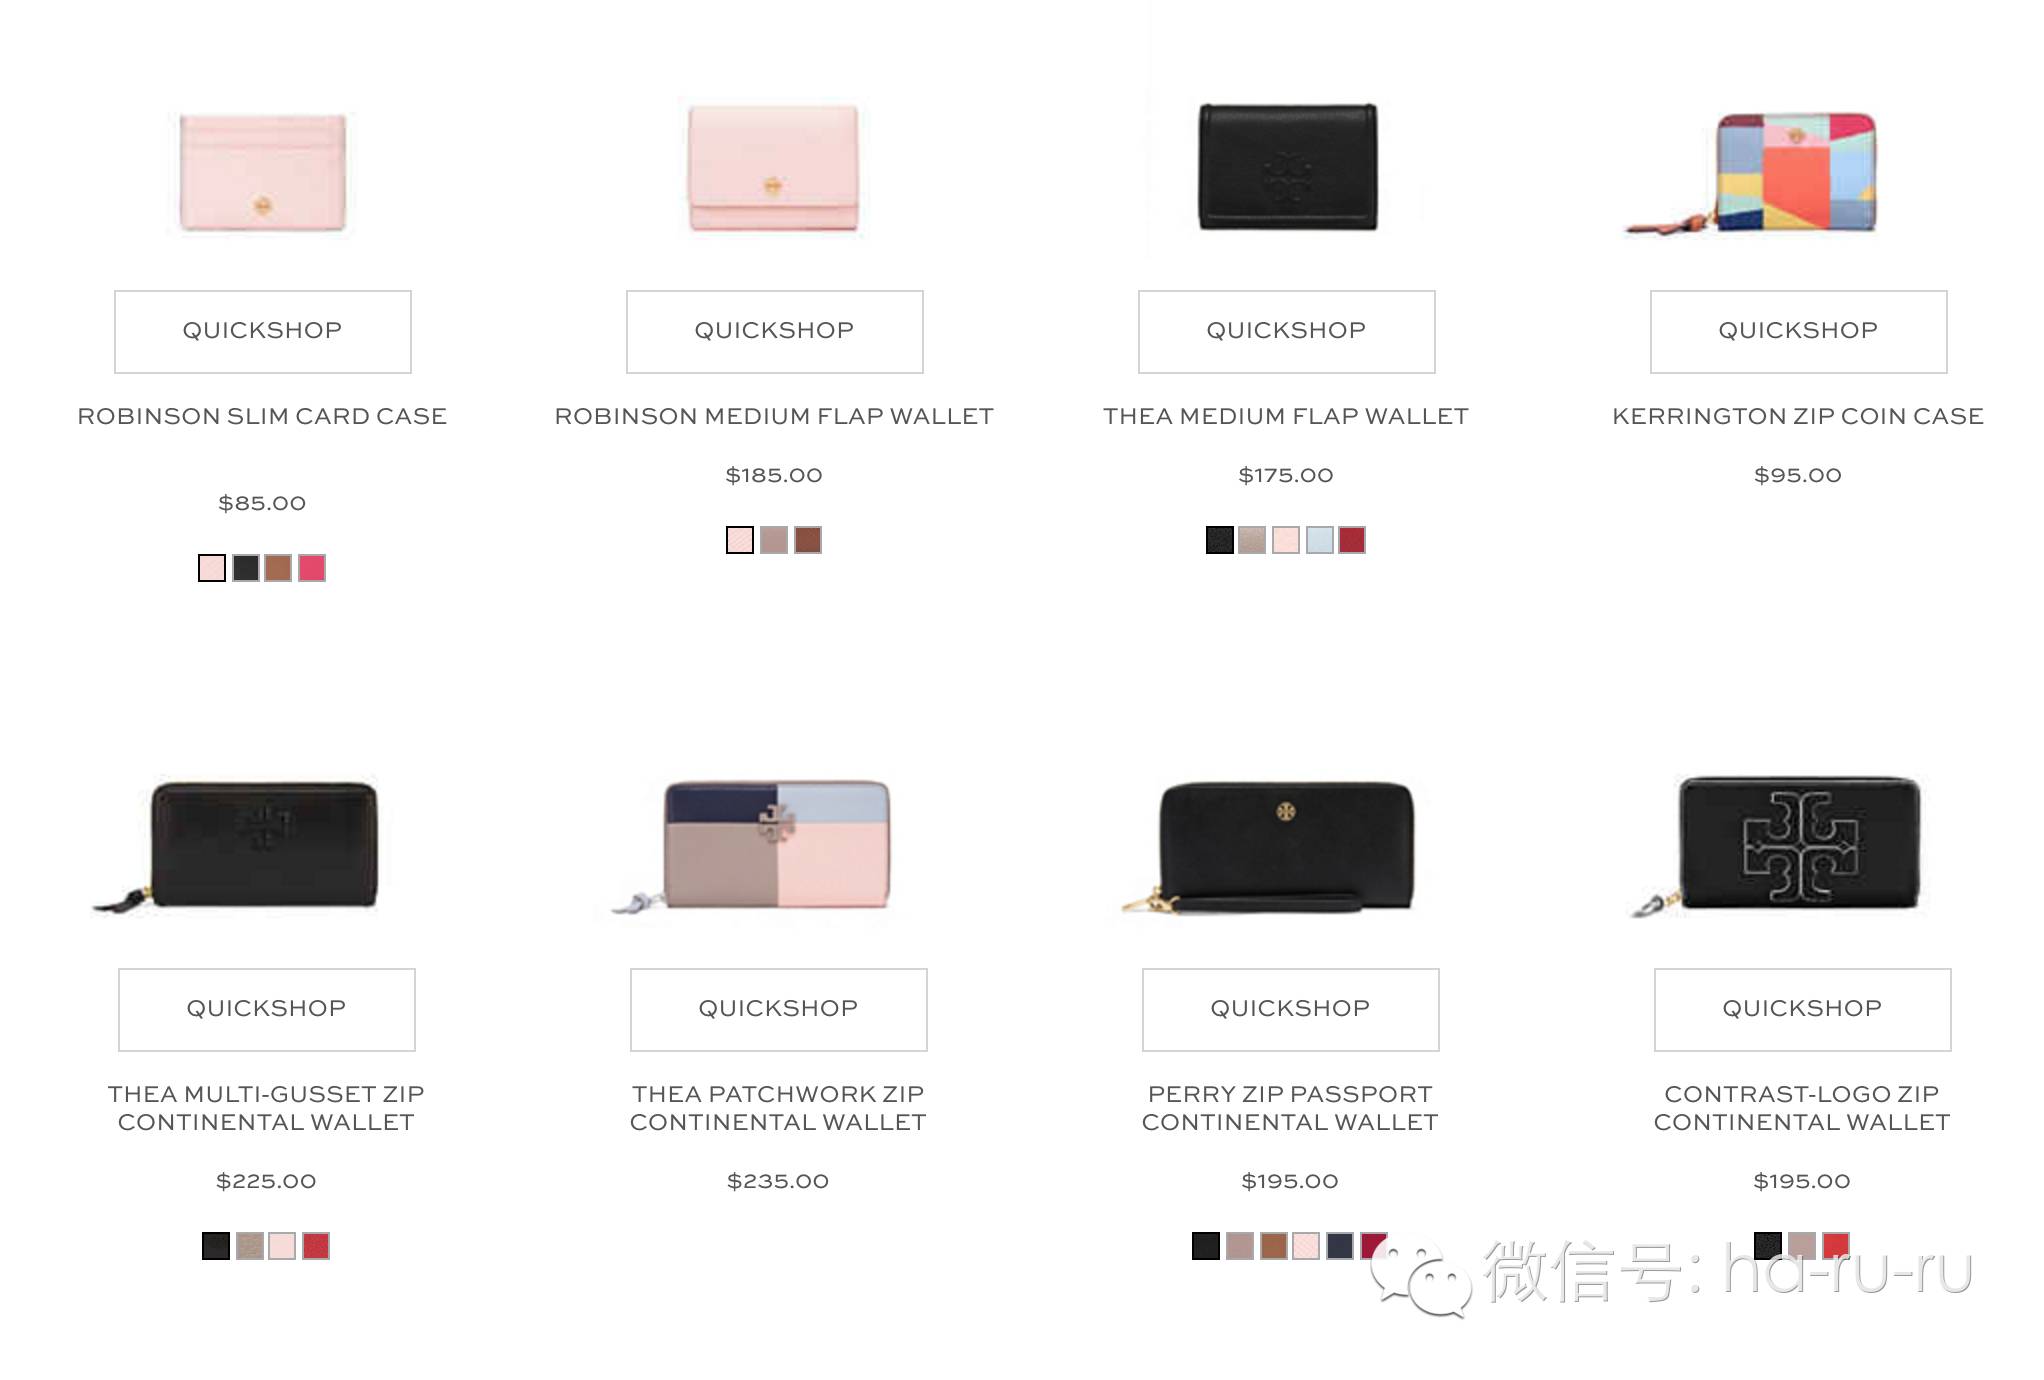Screen dimensions: 2044x1380
Task: Select black swatch for Robinson Slim Card Case
Action: tap(246, 568)
